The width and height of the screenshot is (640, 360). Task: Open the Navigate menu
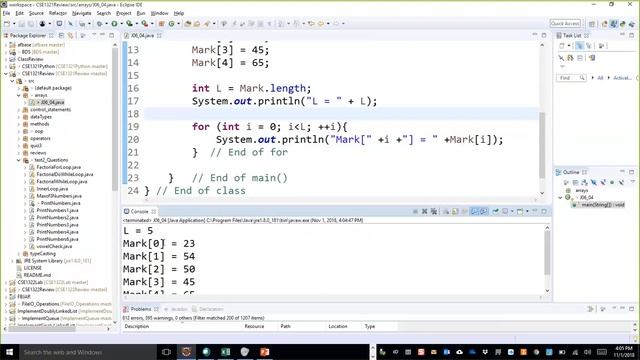[82, 13]
